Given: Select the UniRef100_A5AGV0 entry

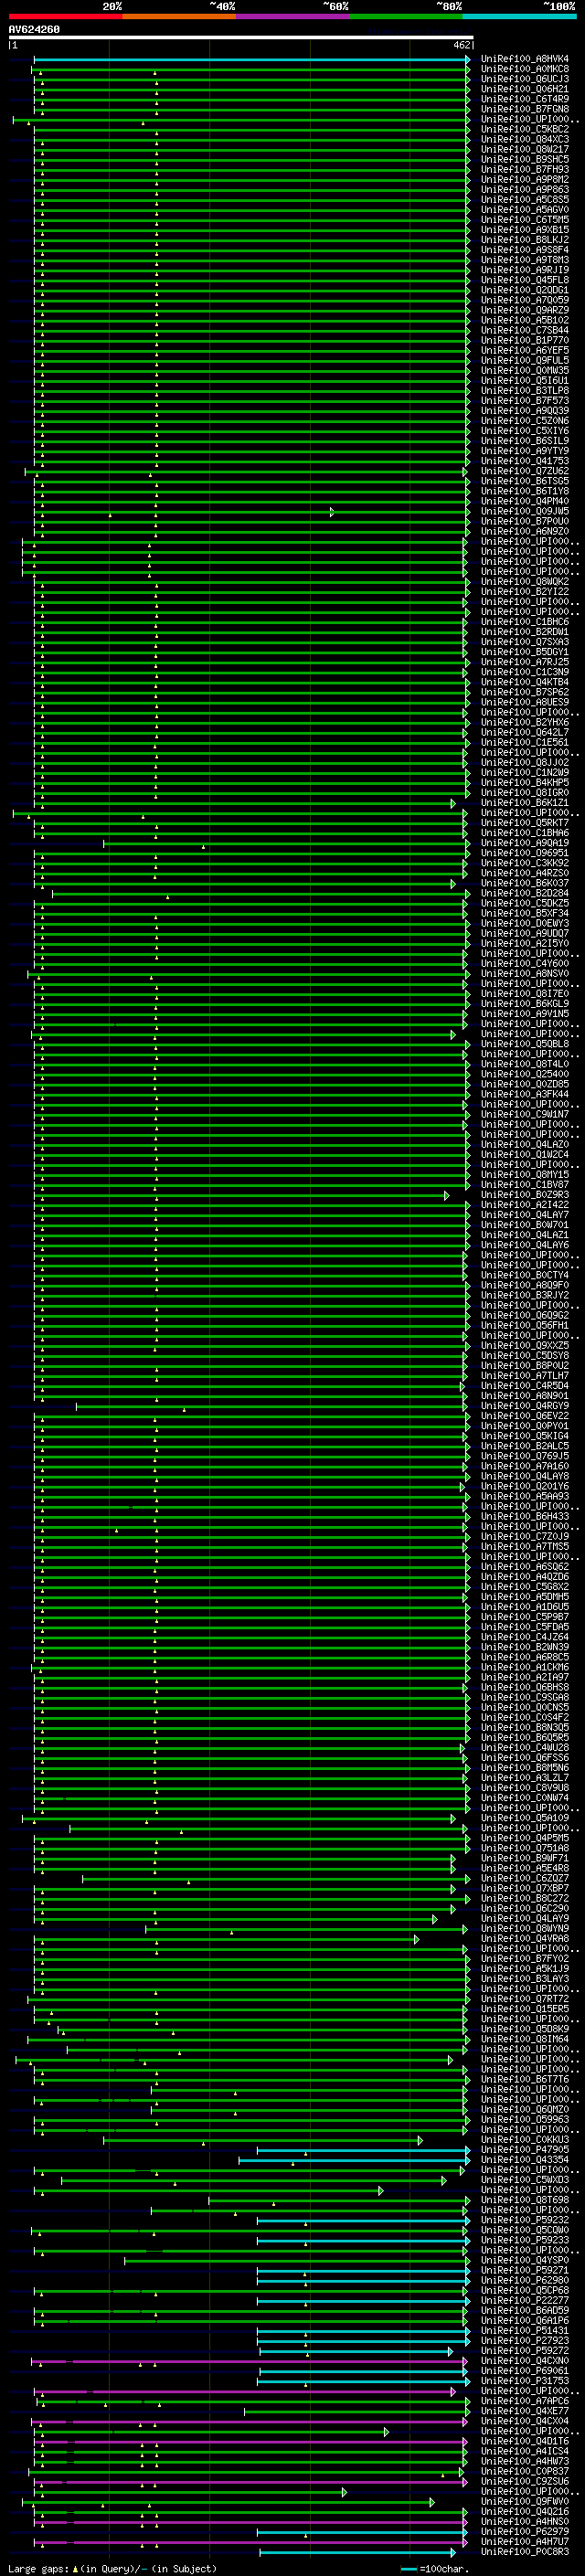Looking at the screenshot, I should point(525,209).
